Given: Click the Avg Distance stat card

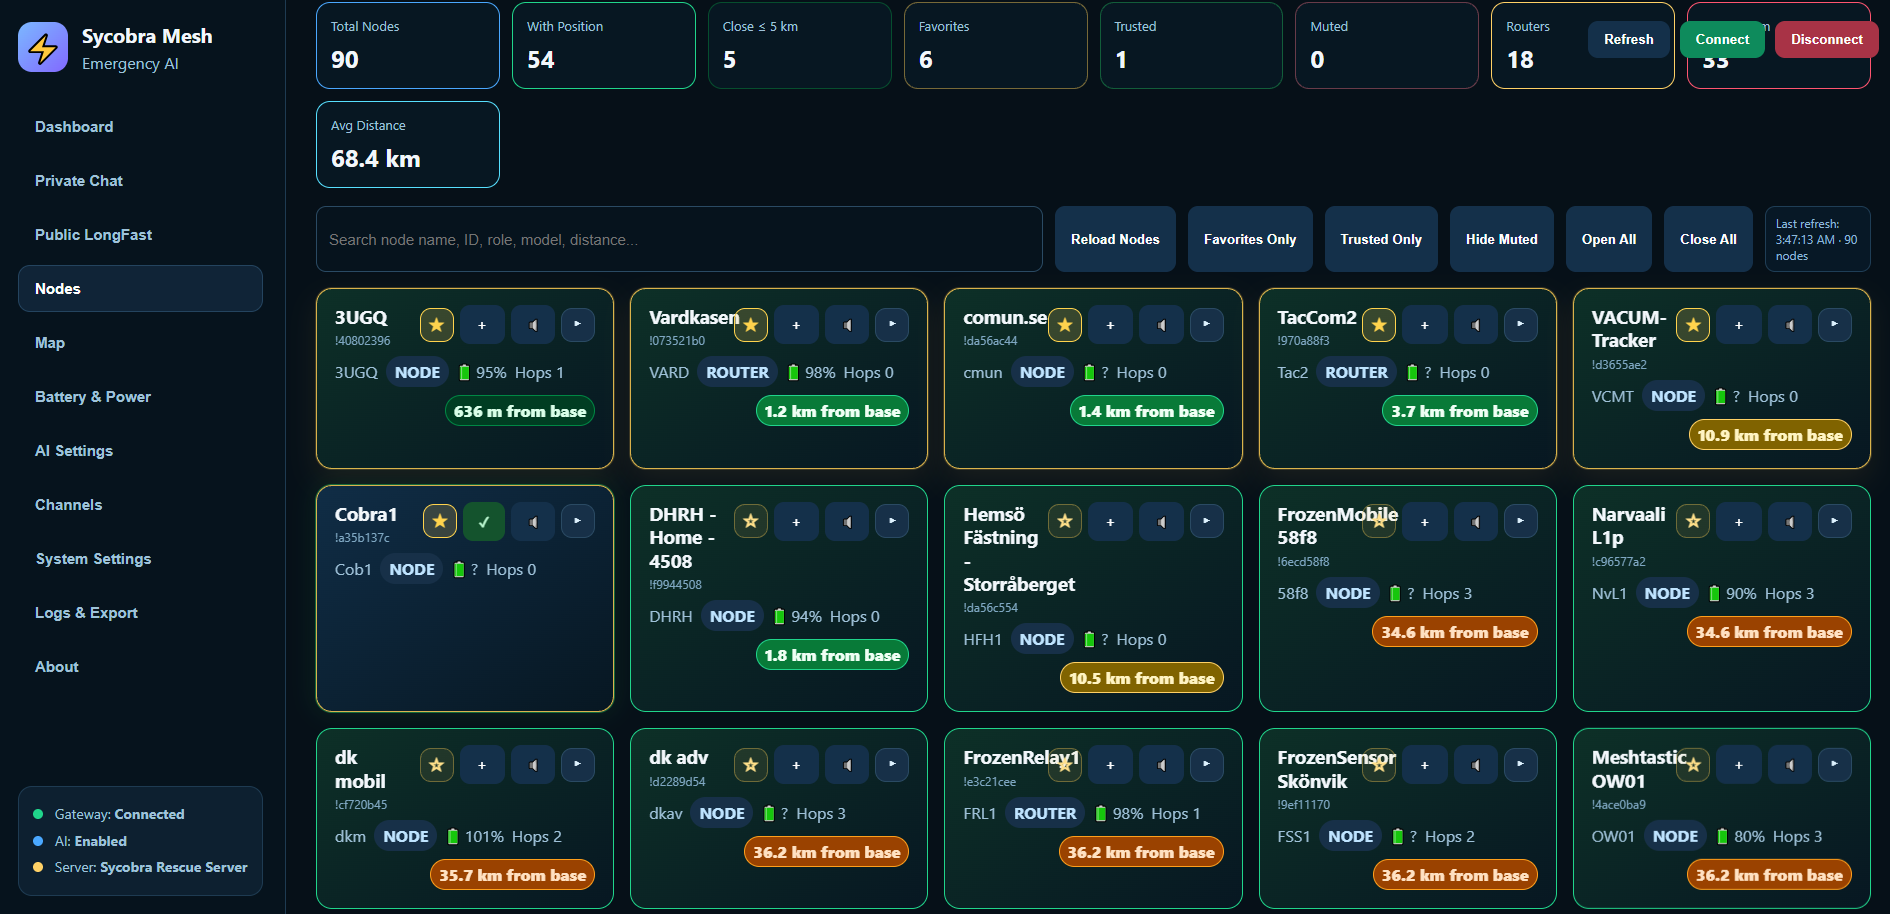Looking at the screenshot, I should coord(408,144).
